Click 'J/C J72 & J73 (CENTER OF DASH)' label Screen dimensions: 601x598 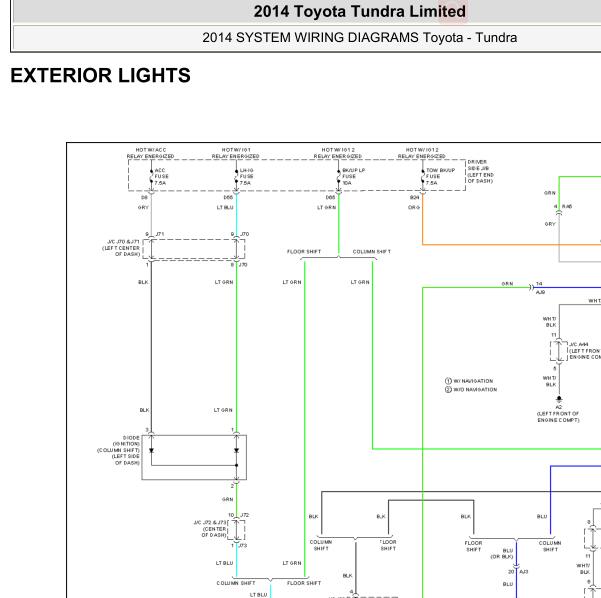[210, 529]
